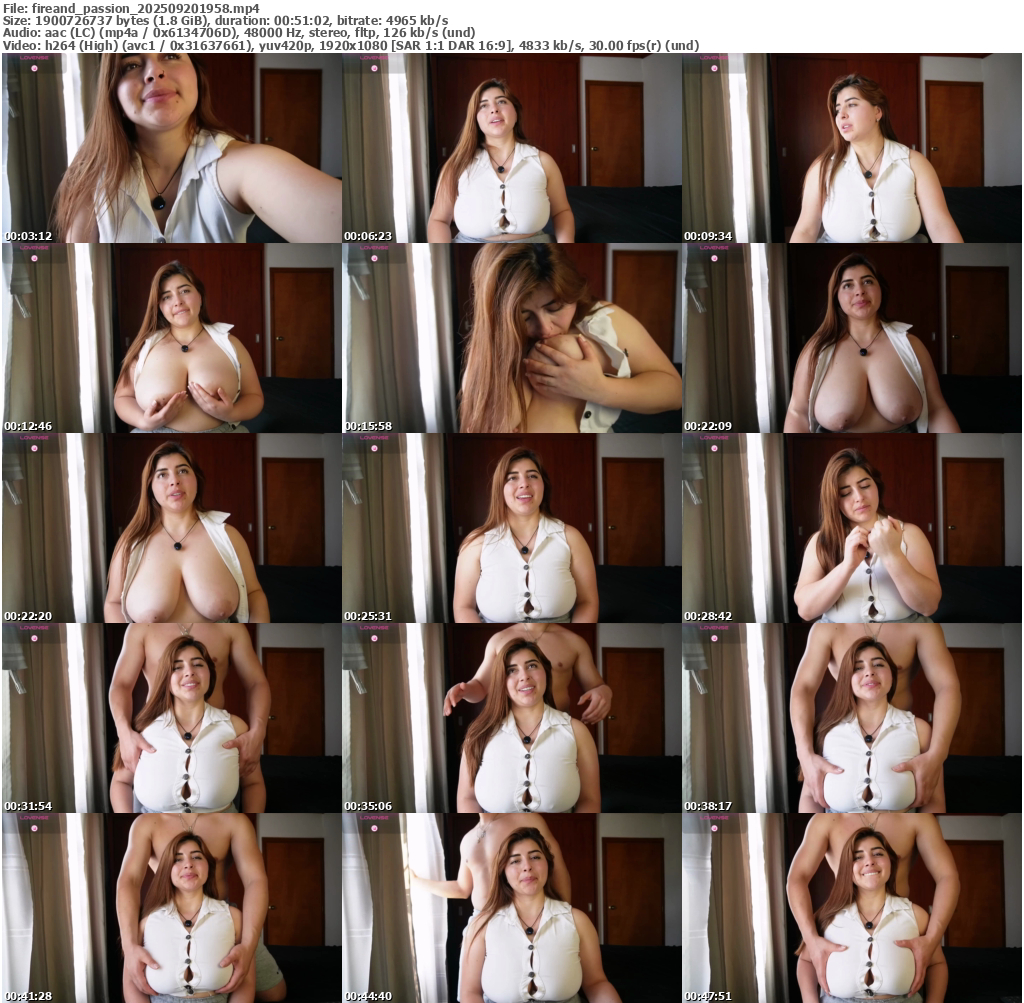The width and height of the screenshot is (1024, 1003).
Task: Click the file name text in header
Action: coord(130,7)
